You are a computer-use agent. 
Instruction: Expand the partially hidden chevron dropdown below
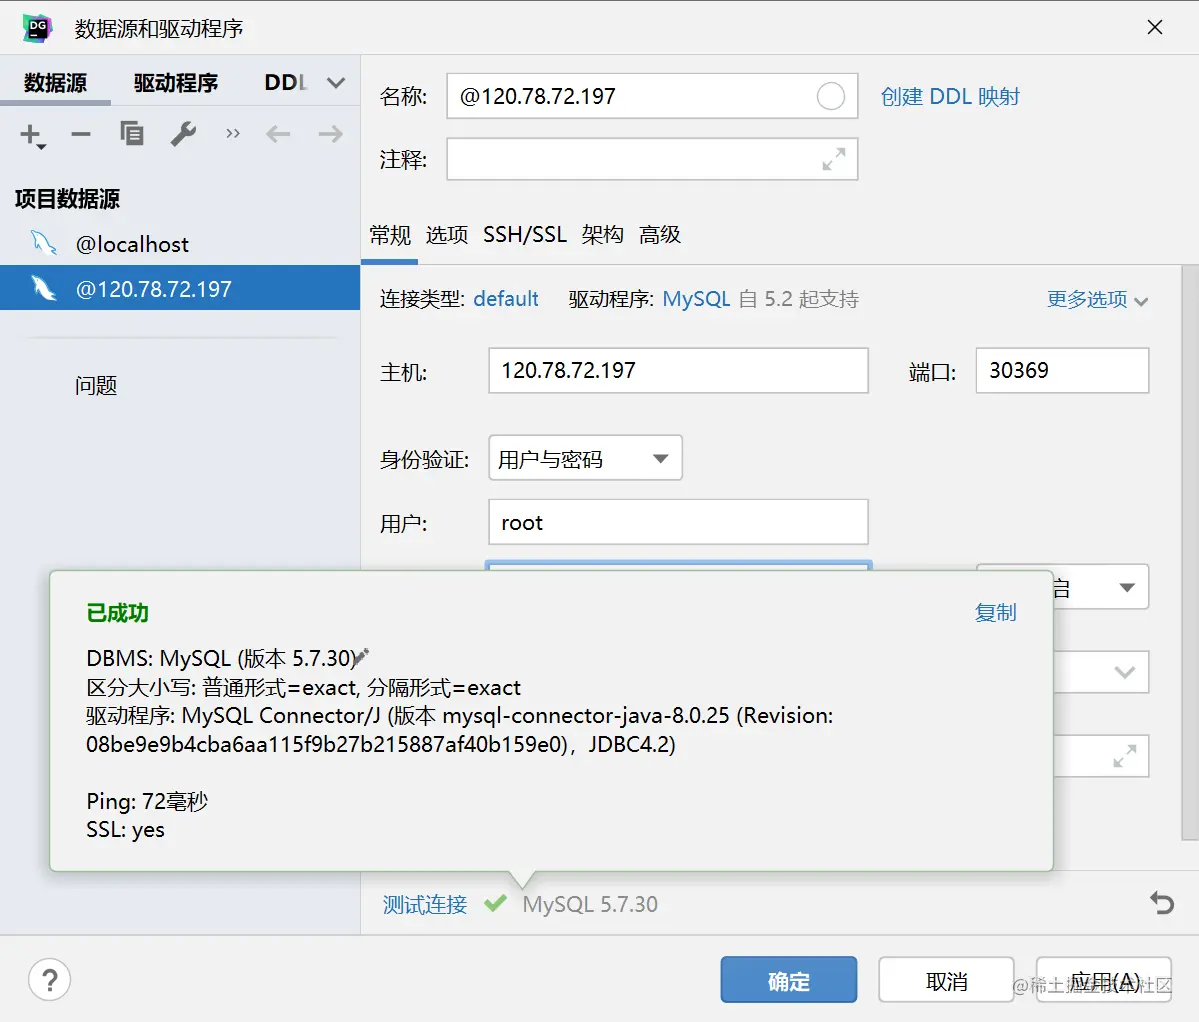1124,672
